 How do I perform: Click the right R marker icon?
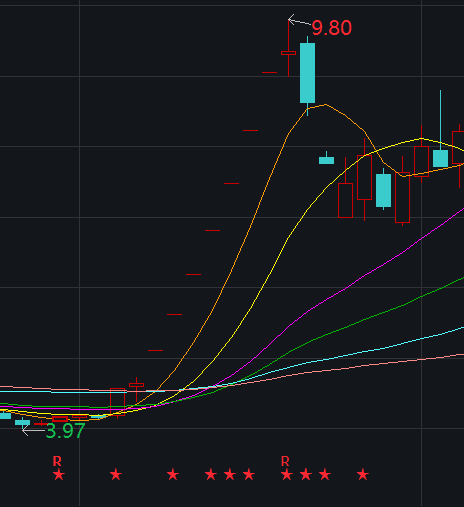click(285, 461)
